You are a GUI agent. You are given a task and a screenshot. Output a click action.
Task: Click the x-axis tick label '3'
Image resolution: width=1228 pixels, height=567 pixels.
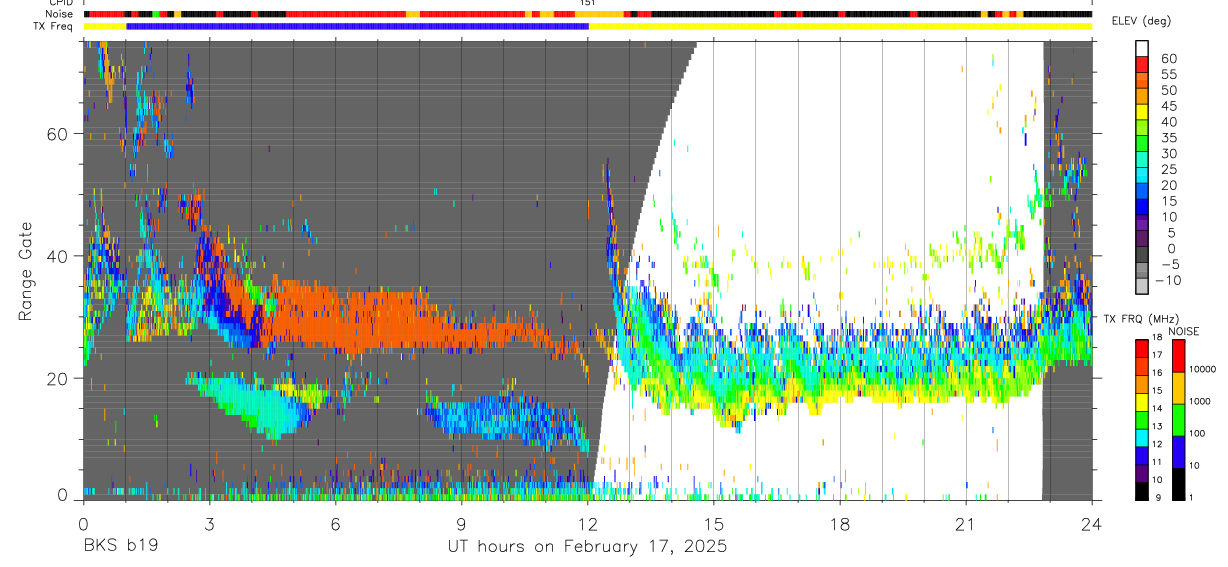[x=209, y=524]
